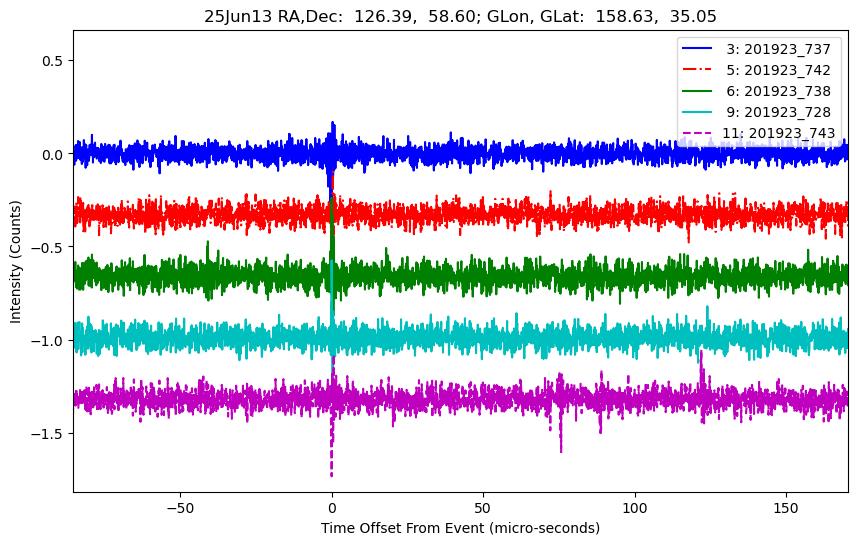Click the blue line sample in the legend
Screen dimensions: 858x545
tap(697, 49)
